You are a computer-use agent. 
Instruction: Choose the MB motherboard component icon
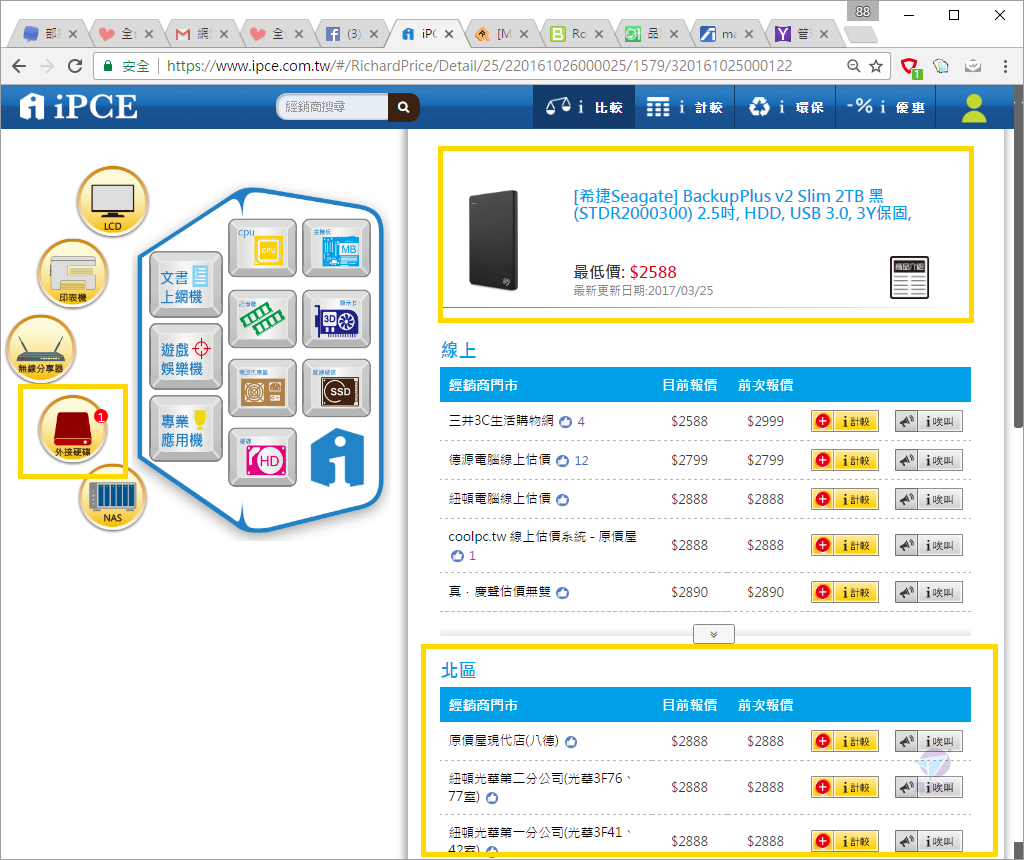[x=336, y=247]
